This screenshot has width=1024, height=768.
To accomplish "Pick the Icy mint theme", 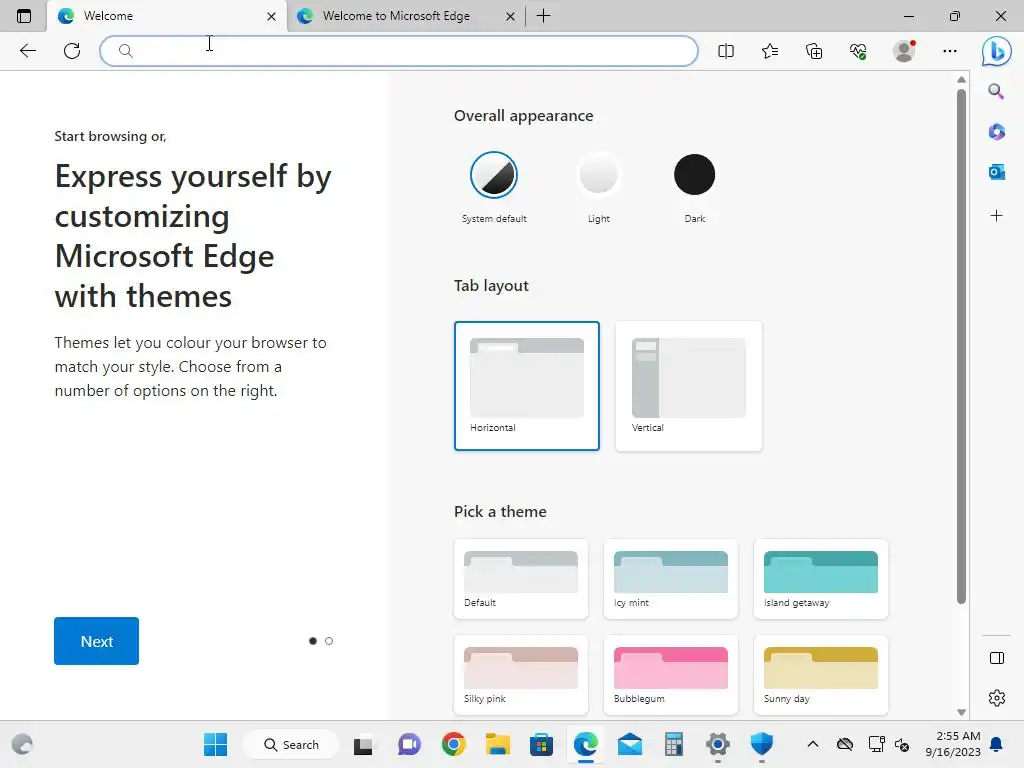I will pos(671,579).
